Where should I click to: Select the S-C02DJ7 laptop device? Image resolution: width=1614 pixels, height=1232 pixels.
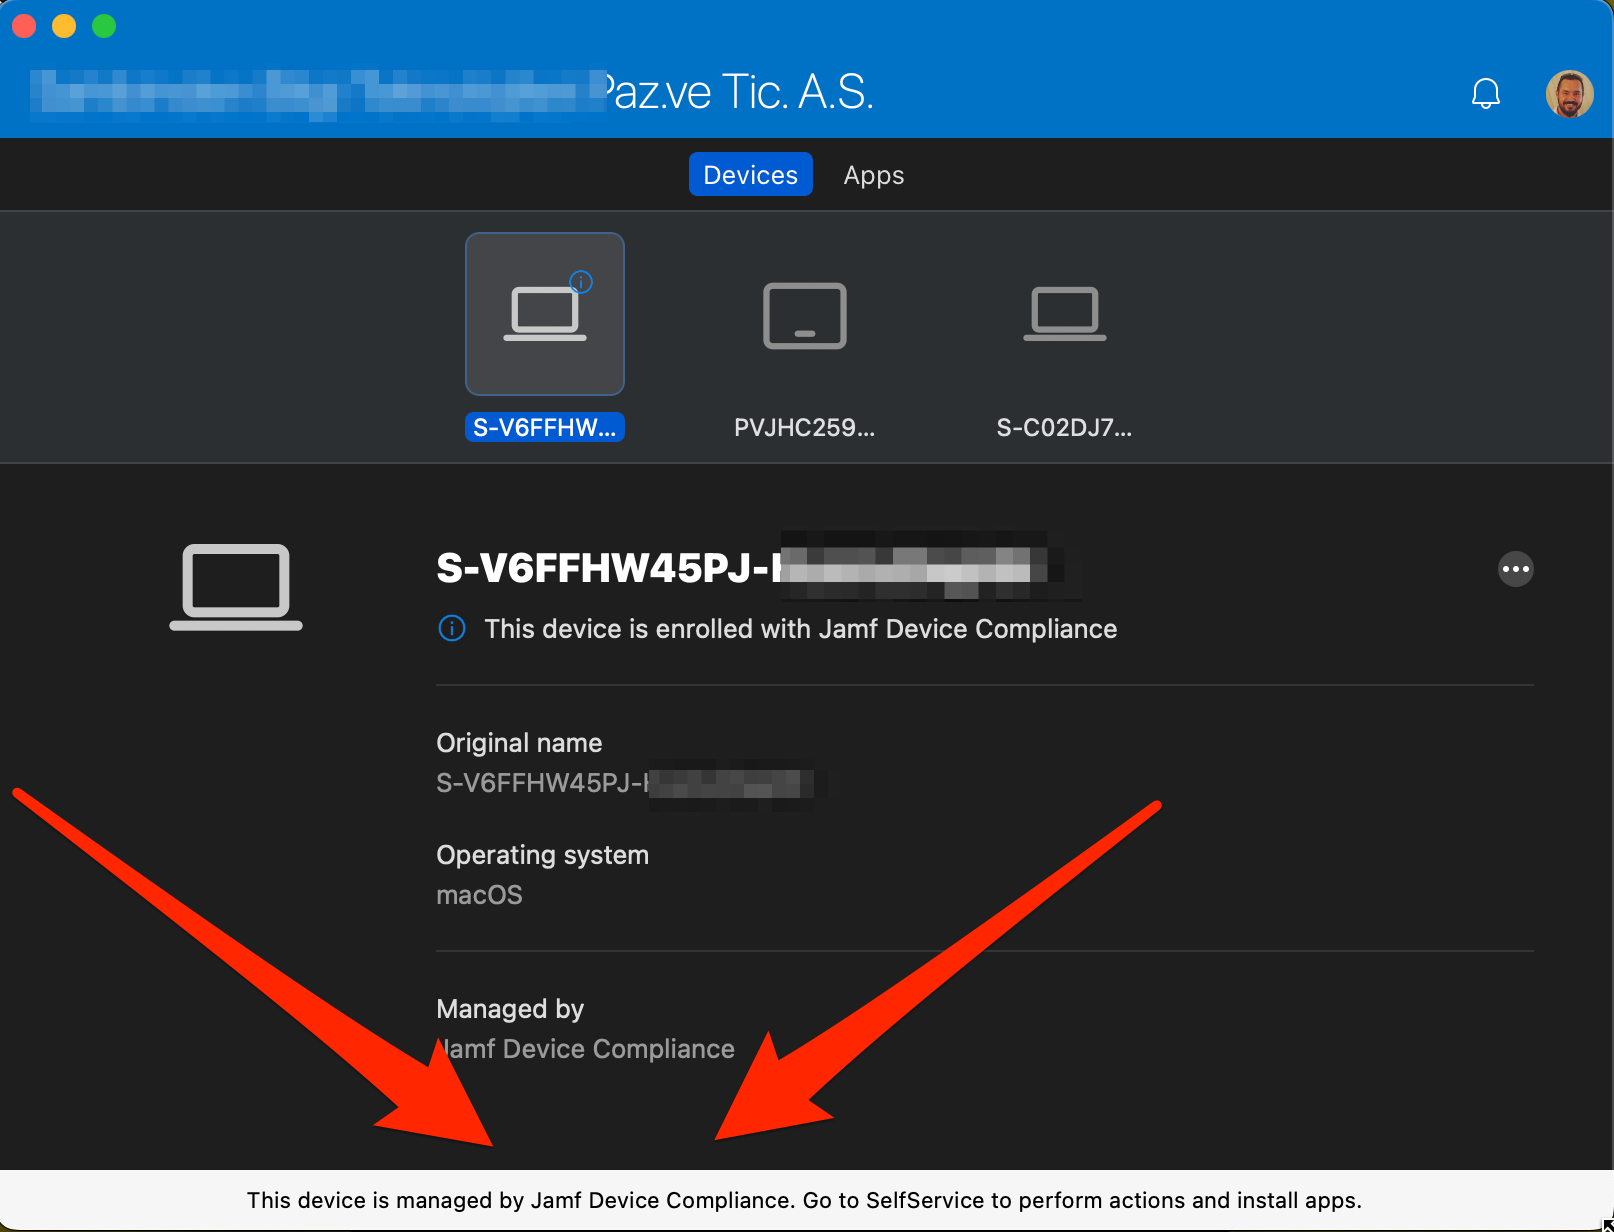click(x=1065, y=314)
